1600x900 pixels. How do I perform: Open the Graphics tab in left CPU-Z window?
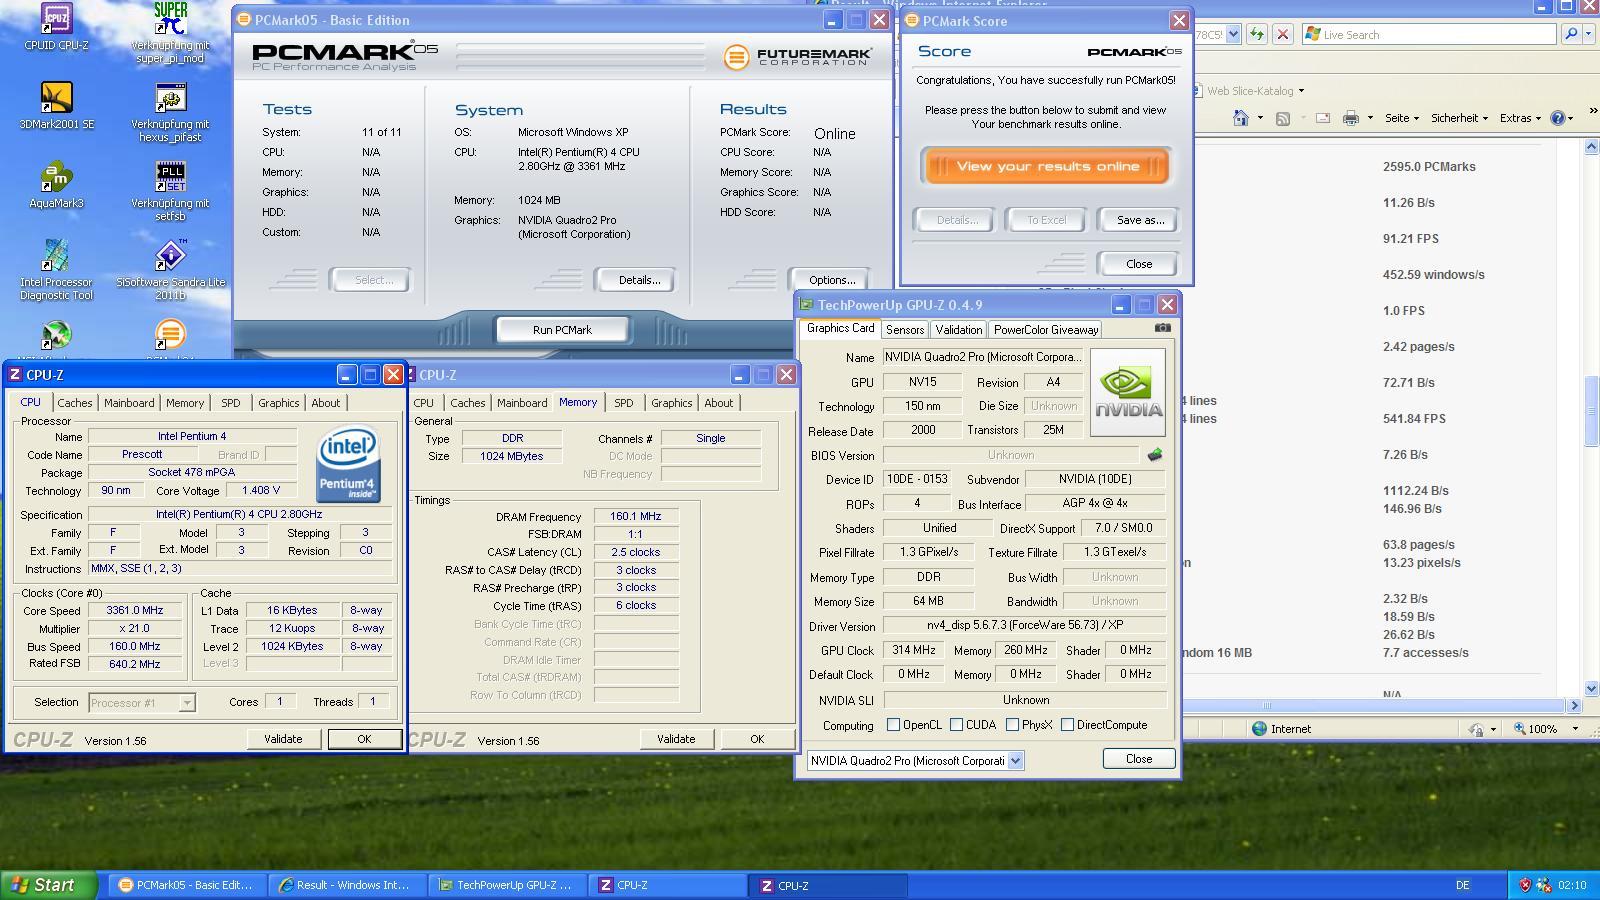tap(278, 403)
